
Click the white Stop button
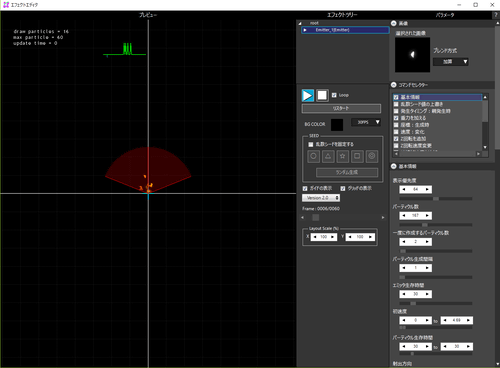322,95
